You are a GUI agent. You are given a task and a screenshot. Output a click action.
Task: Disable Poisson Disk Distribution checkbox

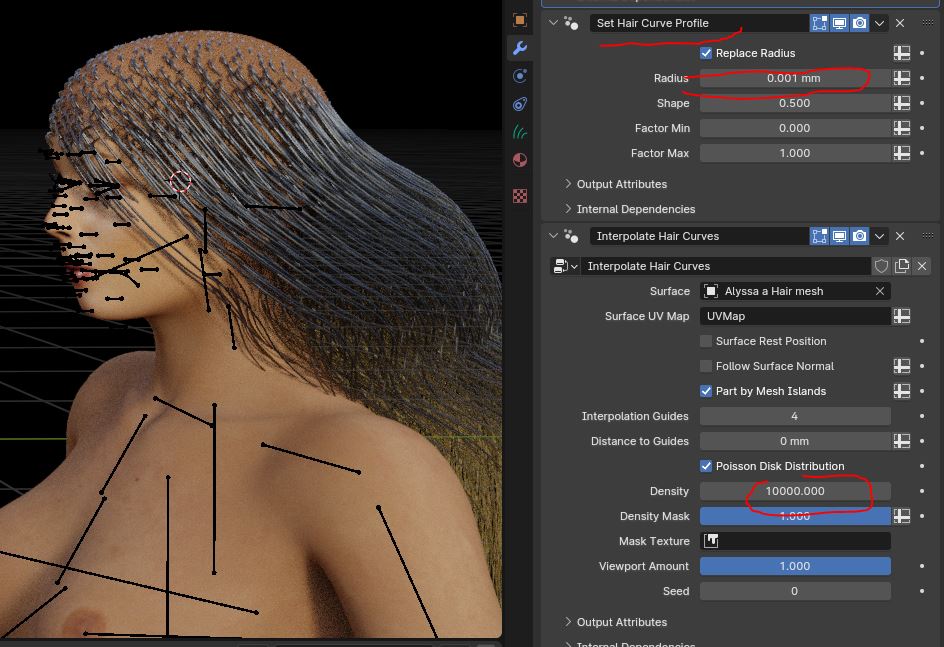coord(706,466)
